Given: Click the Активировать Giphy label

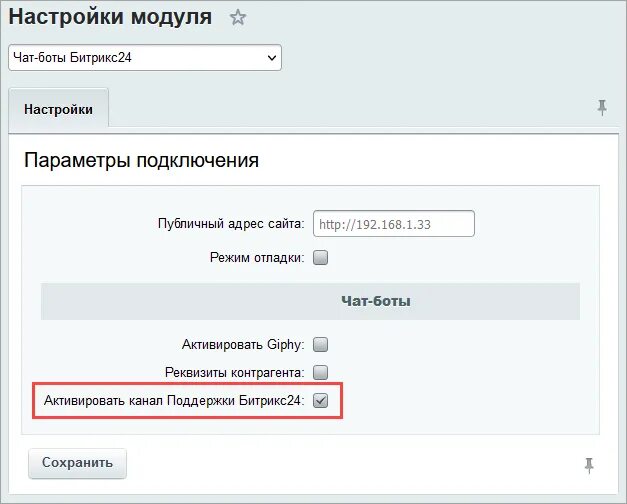Looking at the screenshot, I should click(243, 344).
